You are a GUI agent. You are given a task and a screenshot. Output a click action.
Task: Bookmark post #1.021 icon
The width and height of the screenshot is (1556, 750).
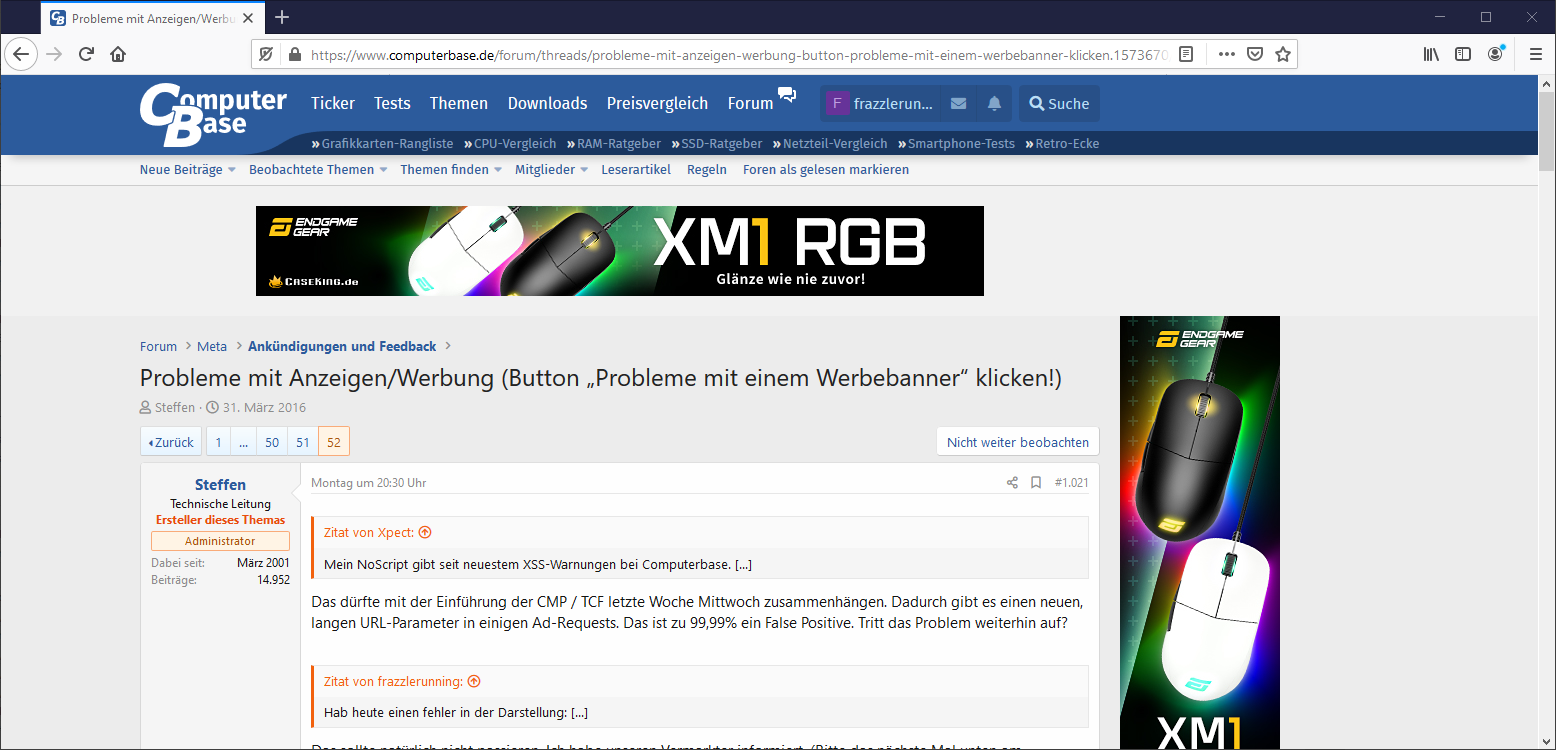(1036, 483)
